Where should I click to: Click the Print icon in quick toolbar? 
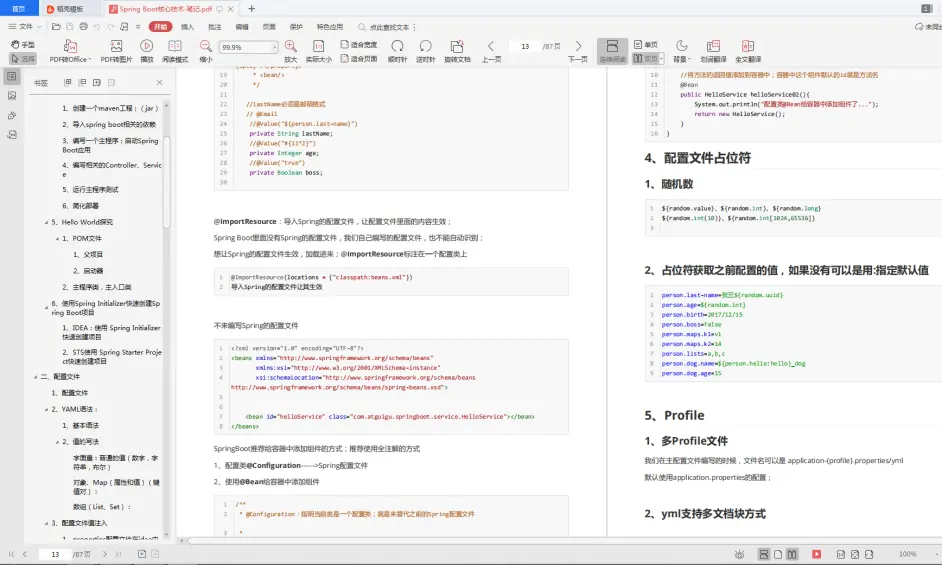point(84,26)
